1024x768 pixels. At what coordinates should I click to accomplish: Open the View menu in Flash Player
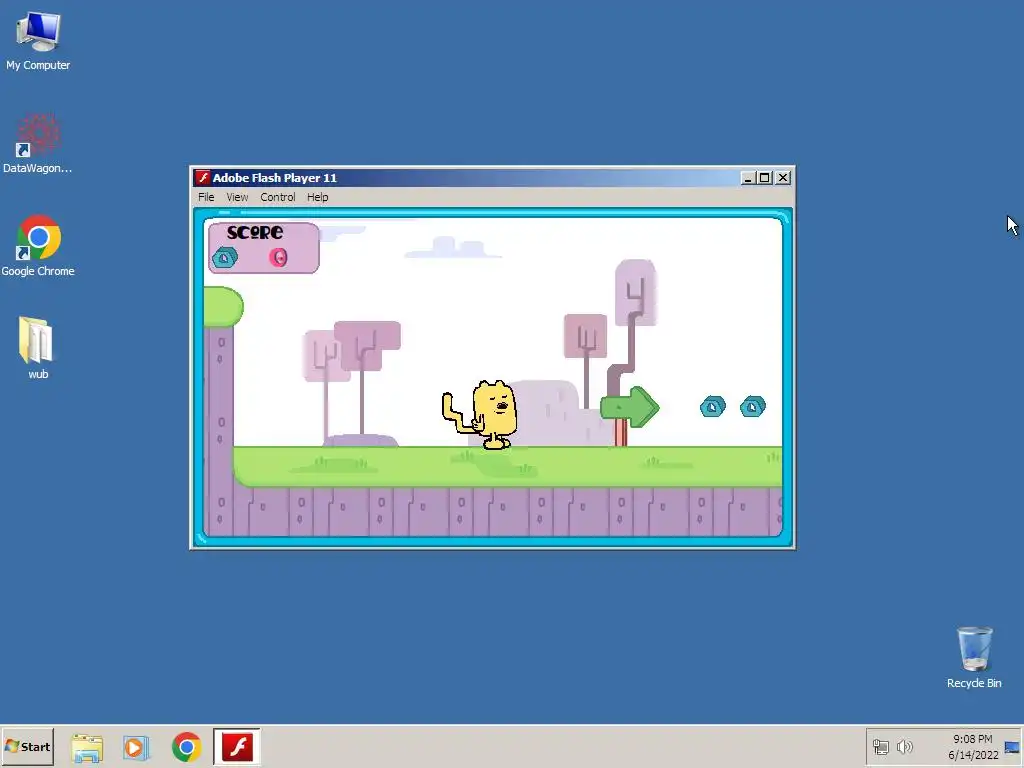point(237,197)
